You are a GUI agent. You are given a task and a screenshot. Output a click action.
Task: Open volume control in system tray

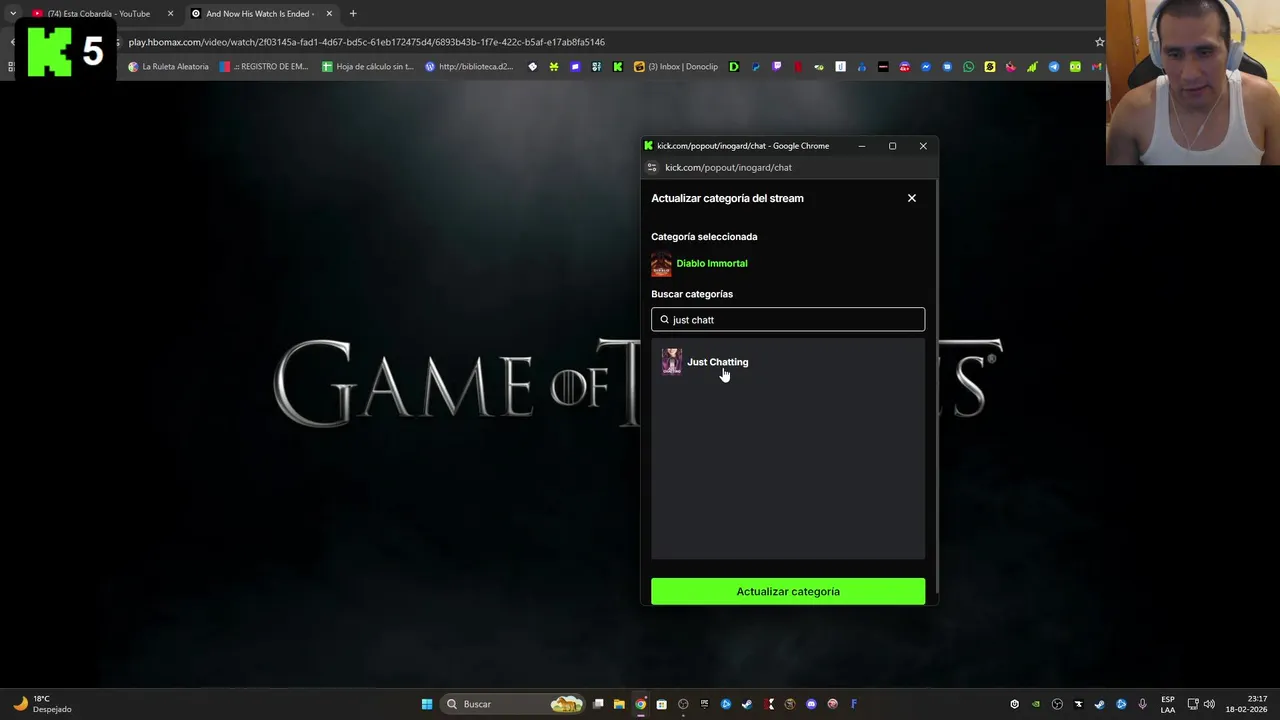click(1209, 704)
